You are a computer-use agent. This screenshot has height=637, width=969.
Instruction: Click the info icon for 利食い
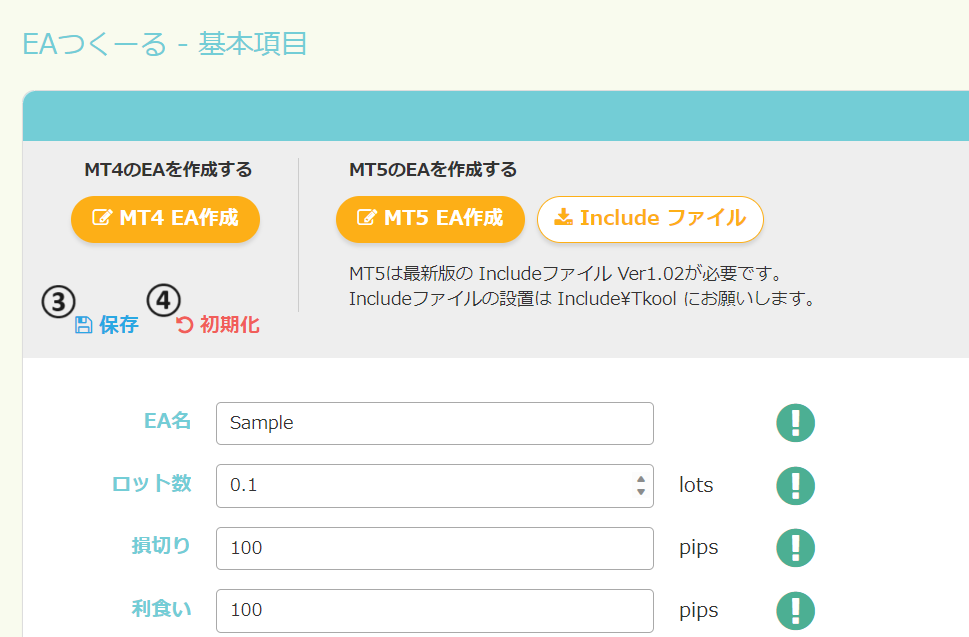point(795,610)
